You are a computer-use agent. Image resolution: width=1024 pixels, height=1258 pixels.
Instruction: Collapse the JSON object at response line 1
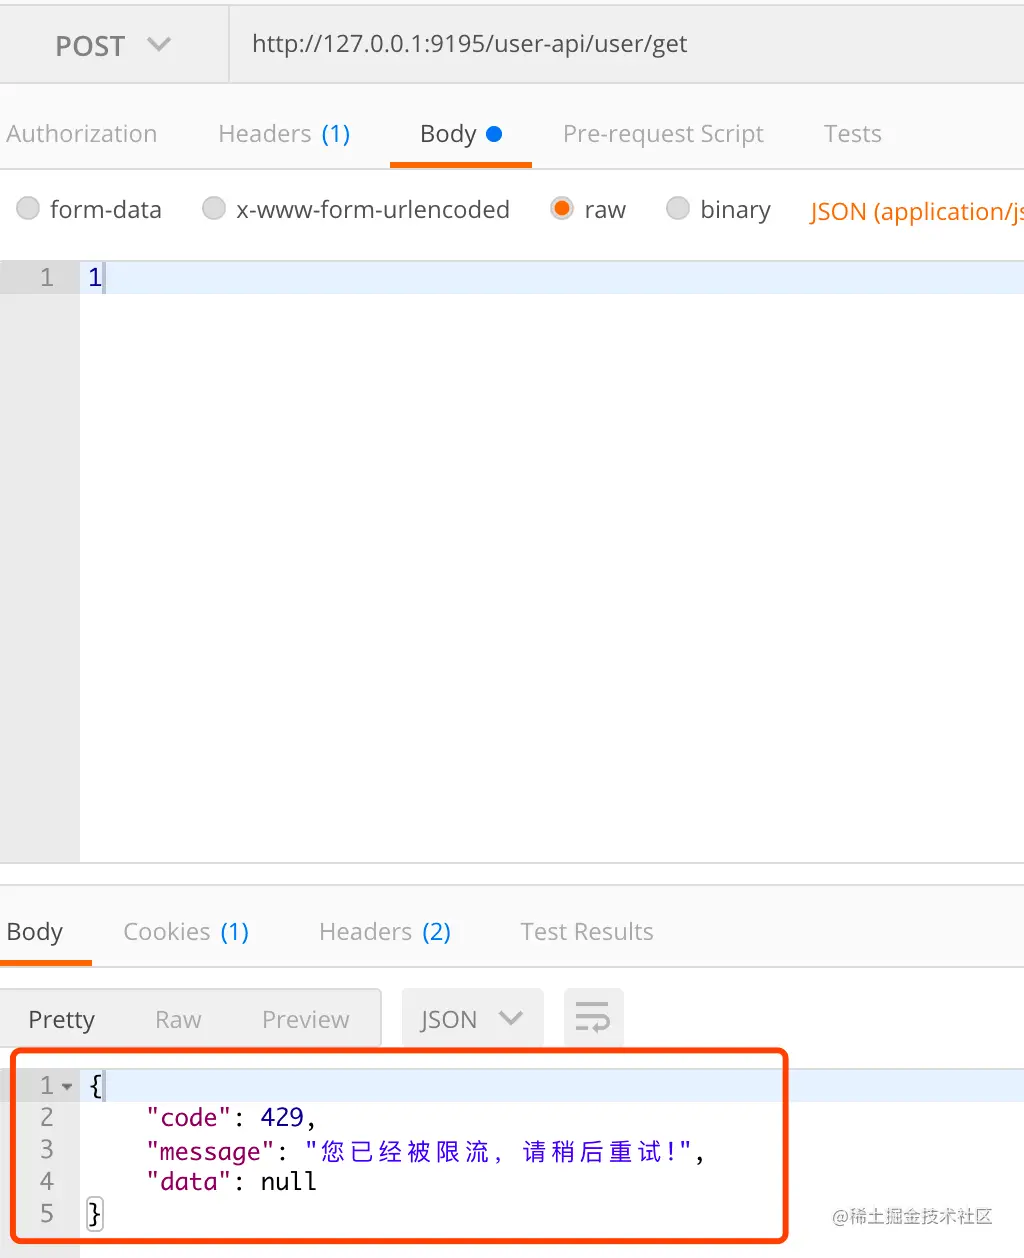(x=67, y=1086)
